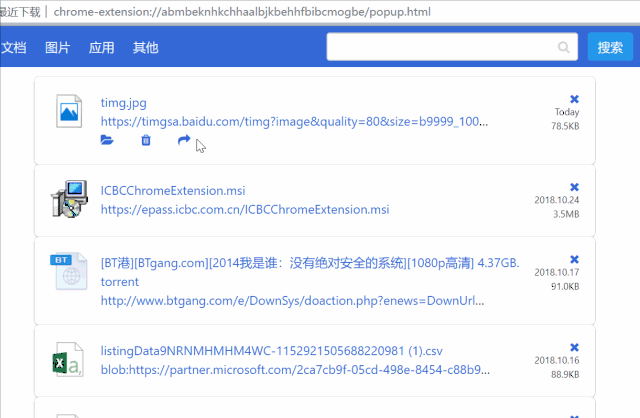
Task: Click the magnifier icon in search box
Action: [564, 47]
